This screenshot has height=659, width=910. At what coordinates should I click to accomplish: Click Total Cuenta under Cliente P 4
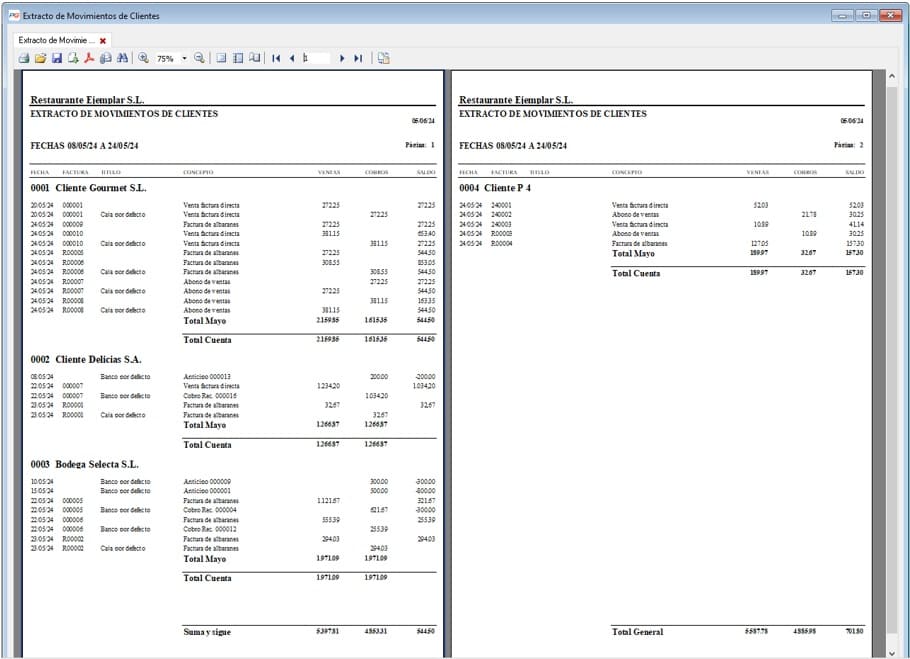pyautogui.click(x=636, y=273)
